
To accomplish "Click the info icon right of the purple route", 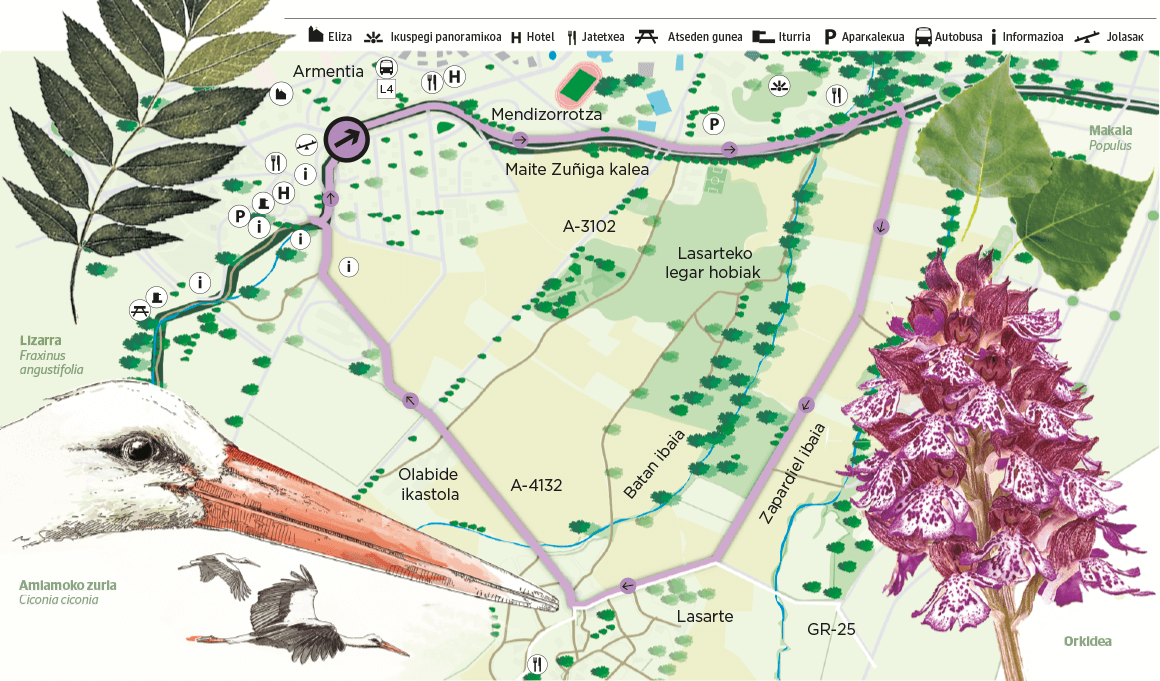I will click(348, 266).
